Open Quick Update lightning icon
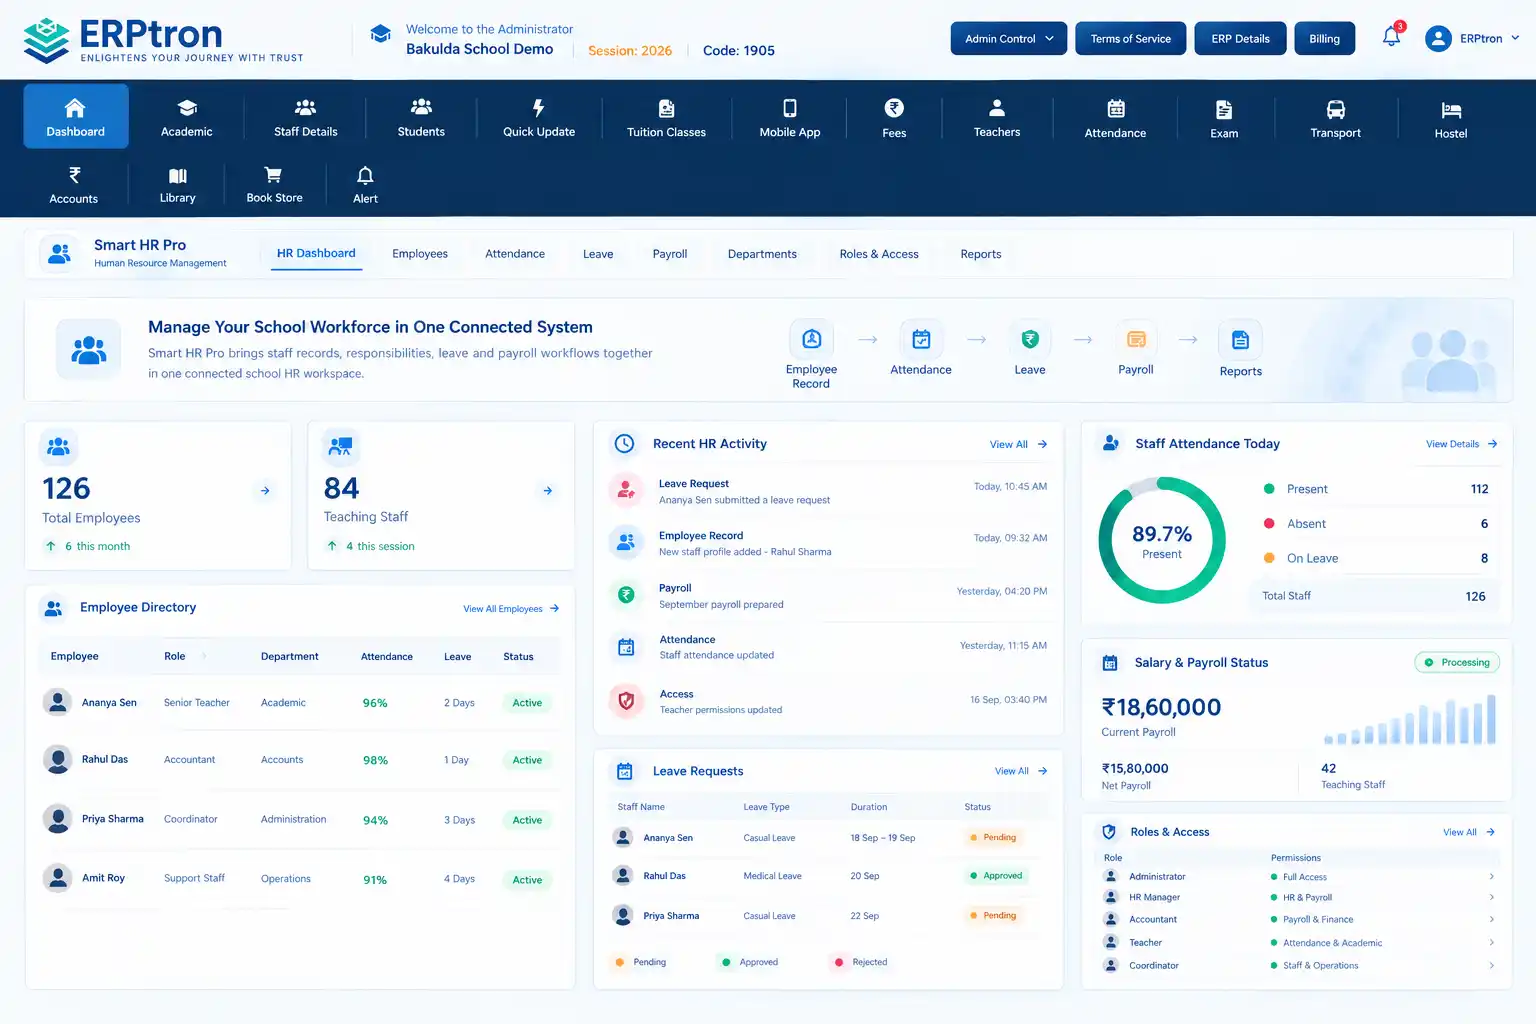The height and width of the screenshot is (1024, 1536). click(x=538, y=107)
